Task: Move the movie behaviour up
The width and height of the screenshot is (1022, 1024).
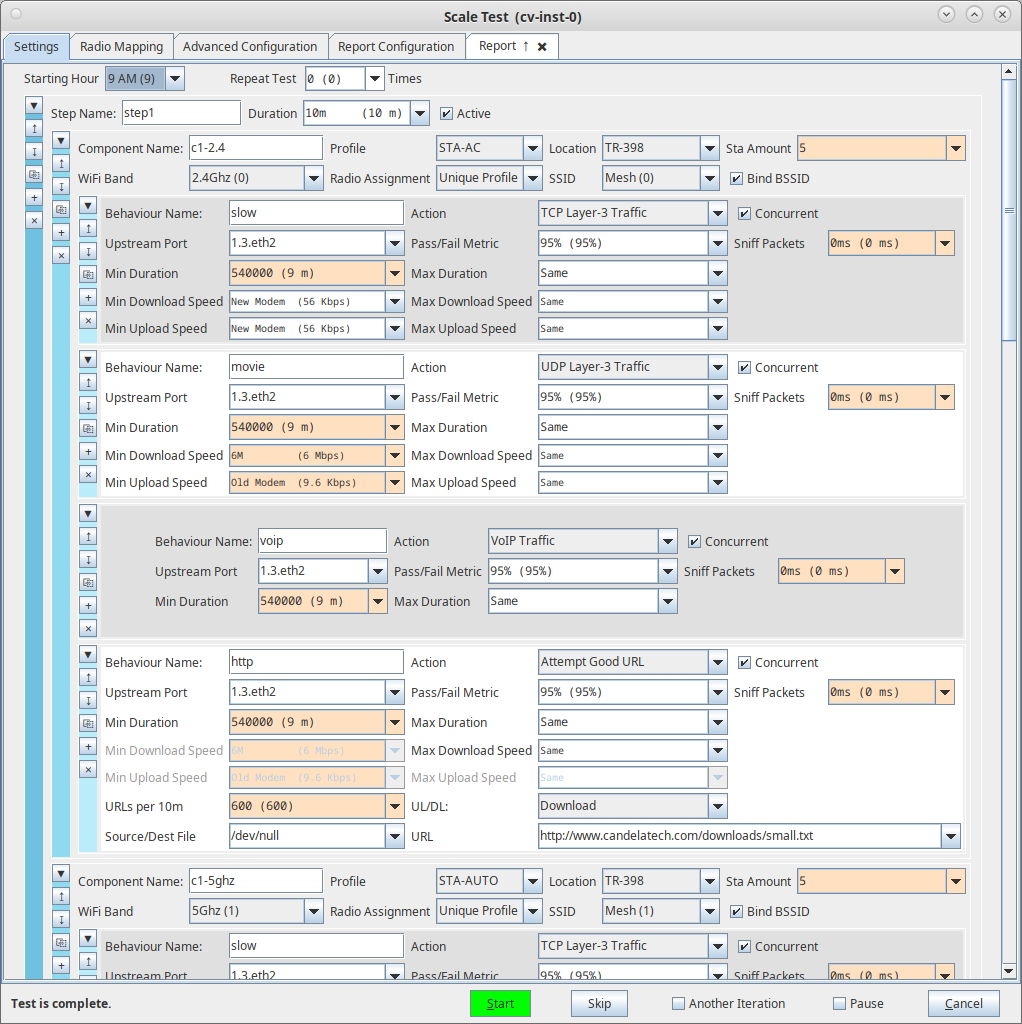Action: pyautogui.click(x=88, y=382)
